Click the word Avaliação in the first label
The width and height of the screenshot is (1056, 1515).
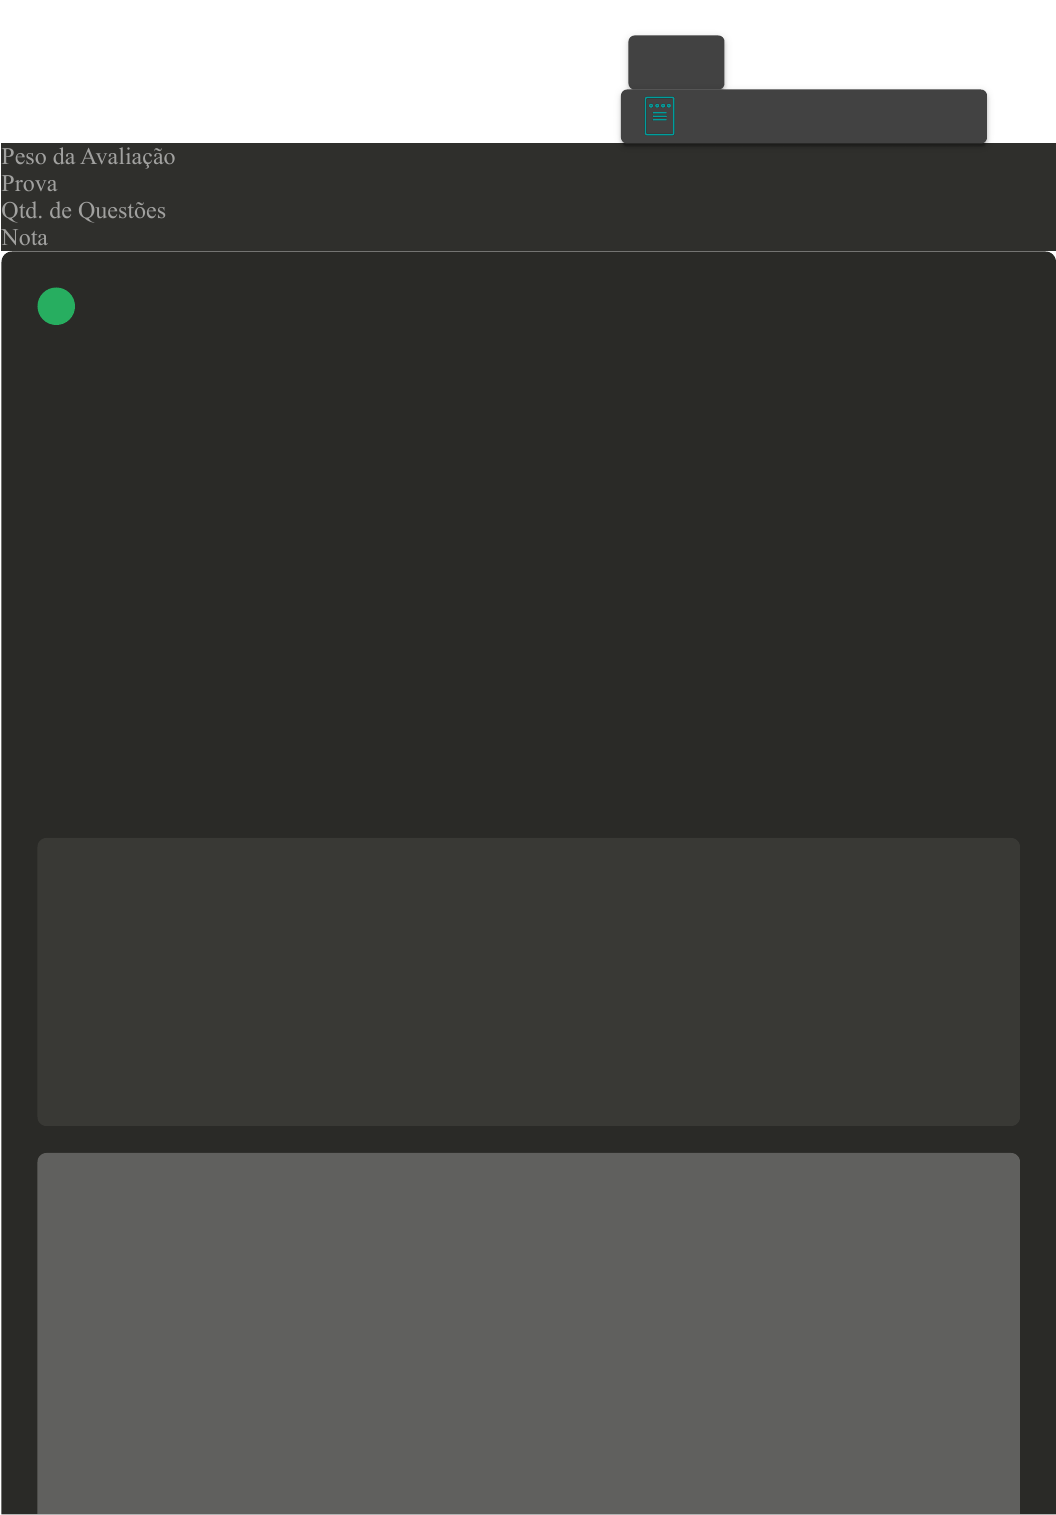click(128, 157)
